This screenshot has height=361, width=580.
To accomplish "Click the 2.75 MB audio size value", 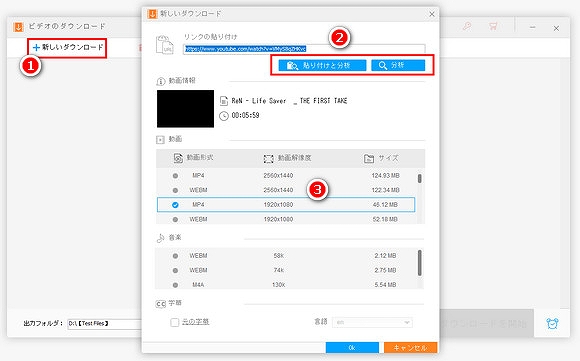I will [385, 270].
